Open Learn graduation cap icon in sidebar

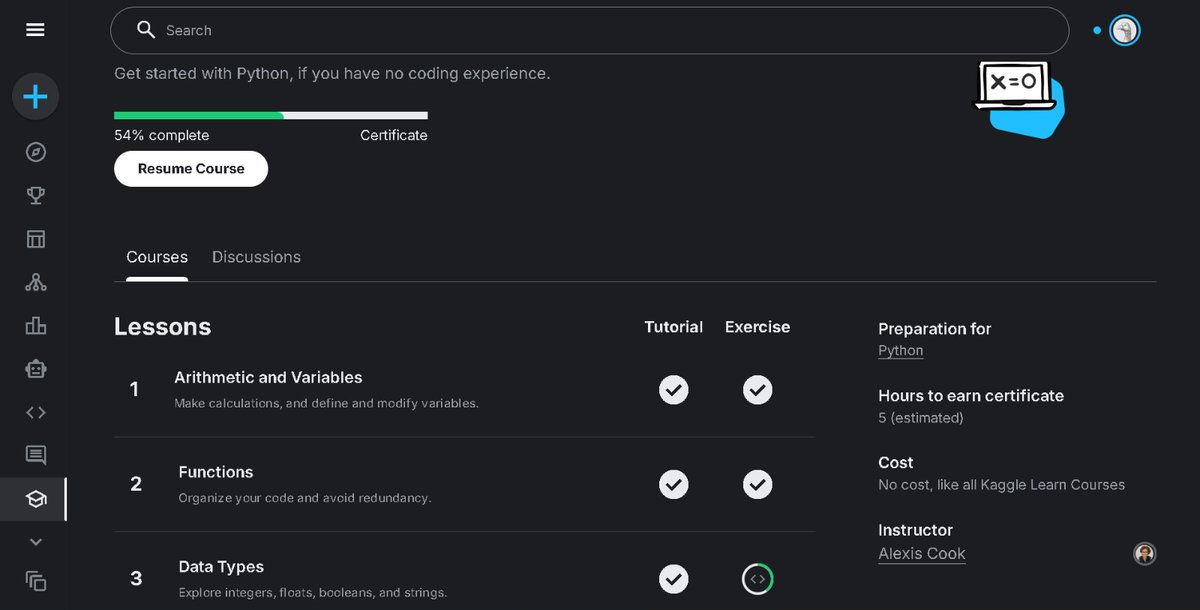pos(36,499)
